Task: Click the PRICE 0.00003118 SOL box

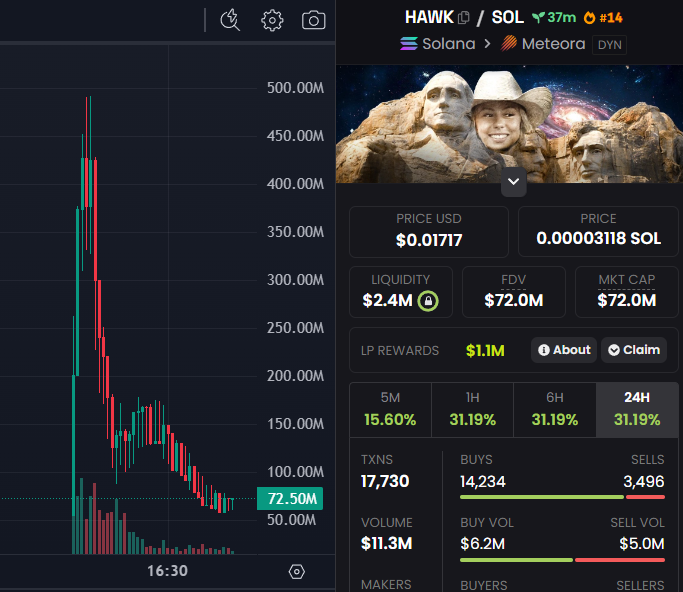Action: [x=598, y=232]
